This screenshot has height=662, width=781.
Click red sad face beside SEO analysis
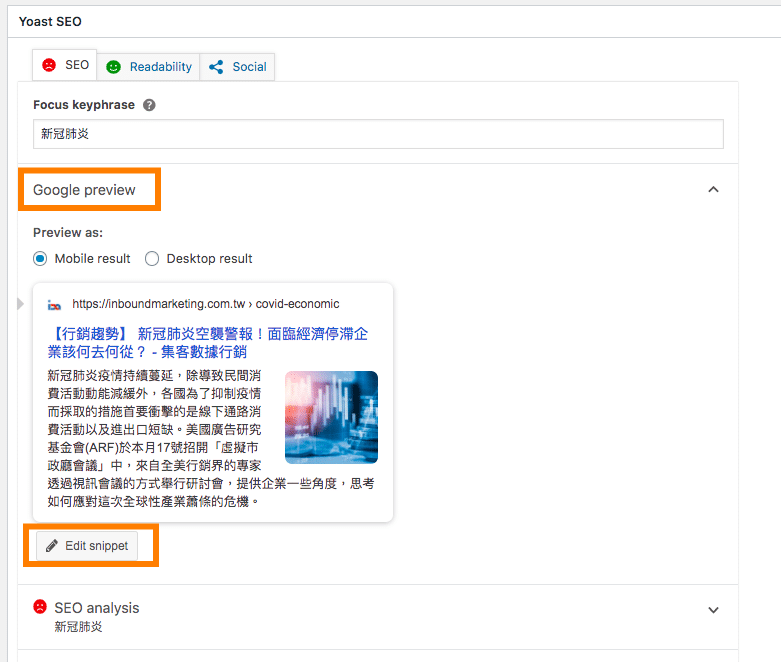40,606
